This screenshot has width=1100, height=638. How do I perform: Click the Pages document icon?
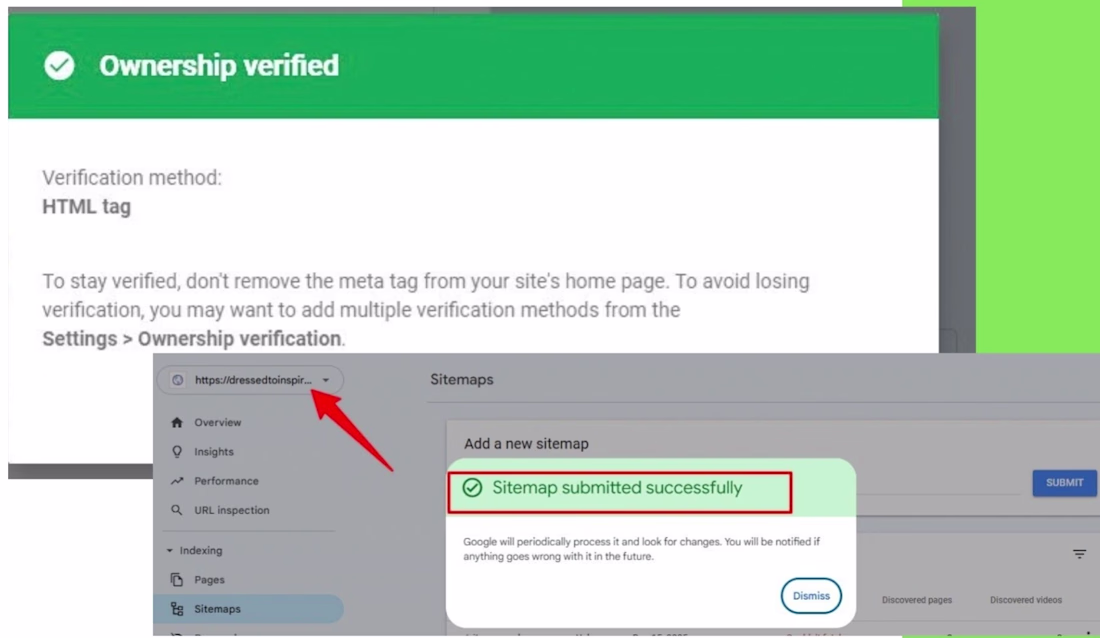point(177,580)
